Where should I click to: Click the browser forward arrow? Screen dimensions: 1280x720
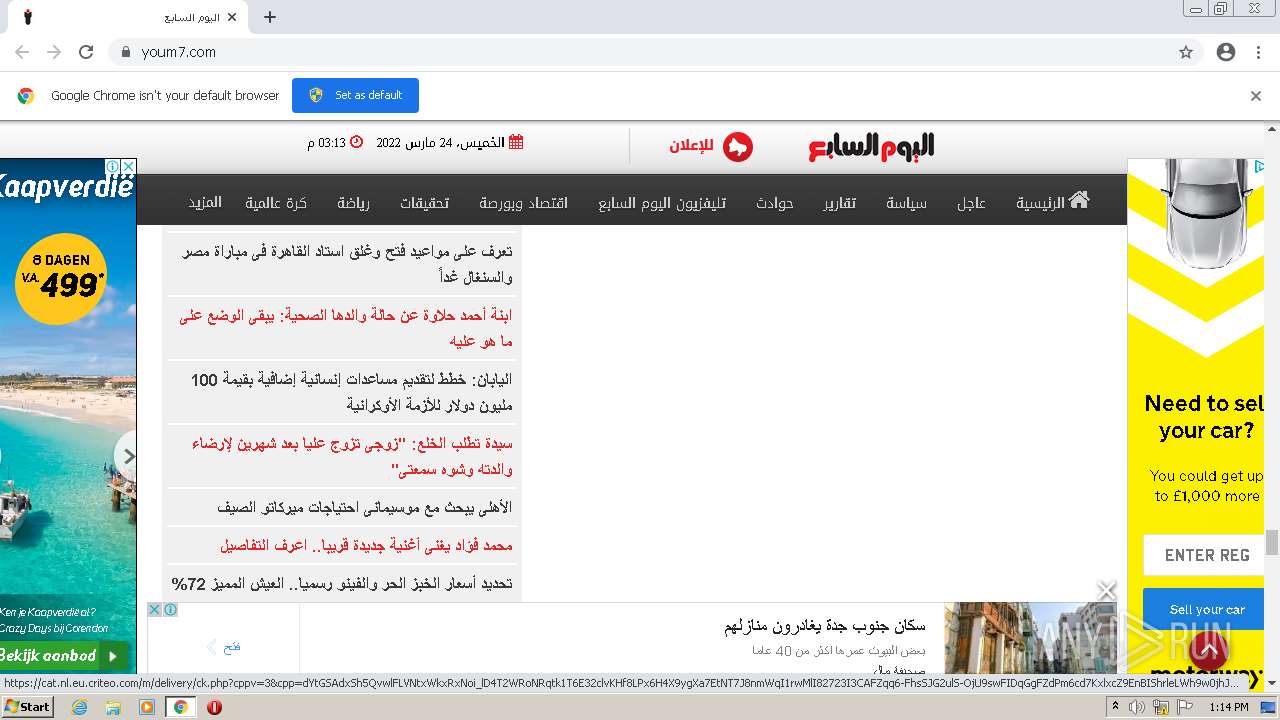click(54, 52)
